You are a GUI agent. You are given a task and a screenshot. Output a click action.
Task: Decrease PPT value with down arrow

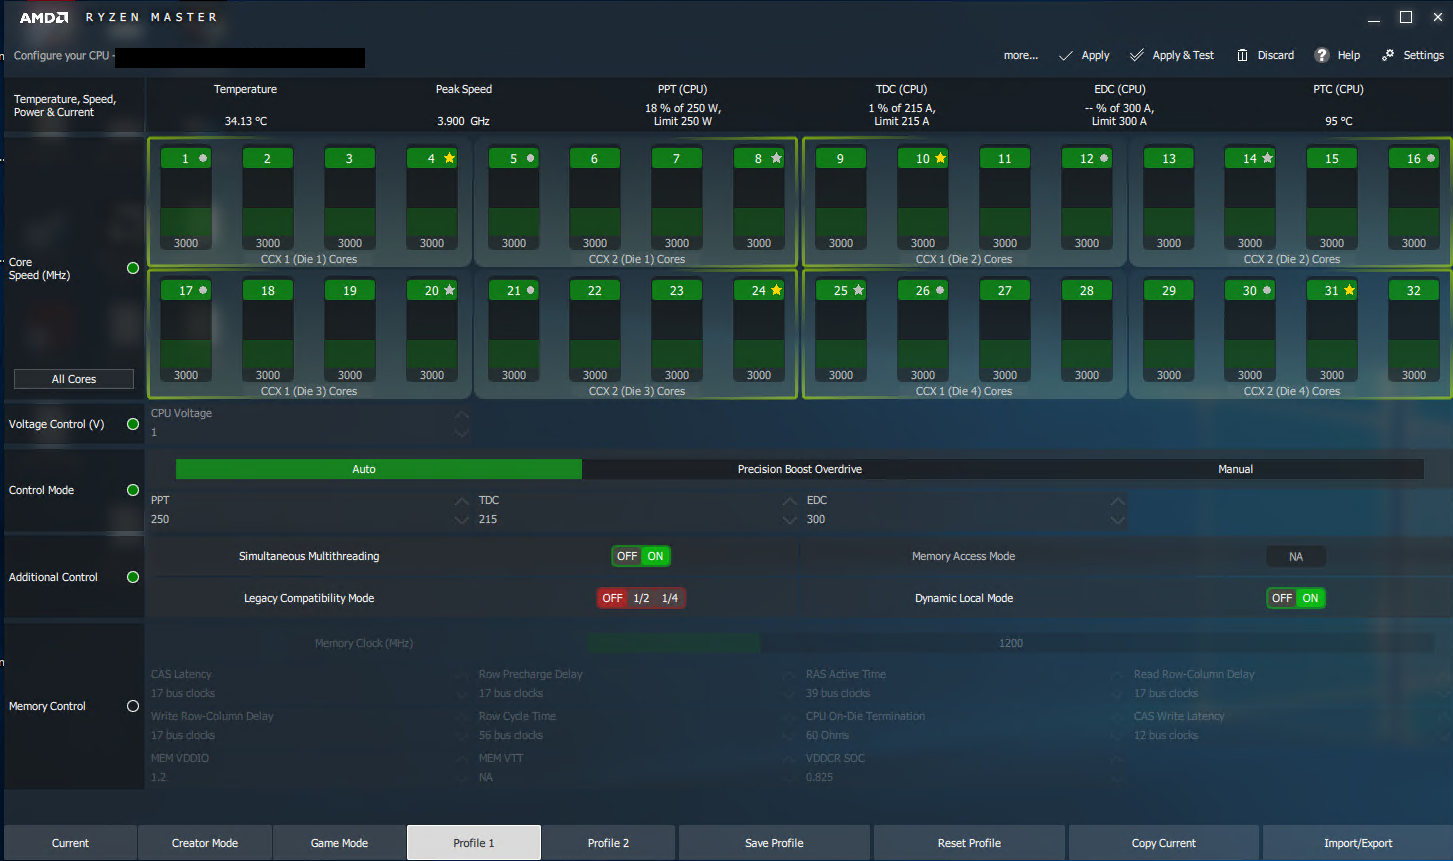click(x=461, y=519)
